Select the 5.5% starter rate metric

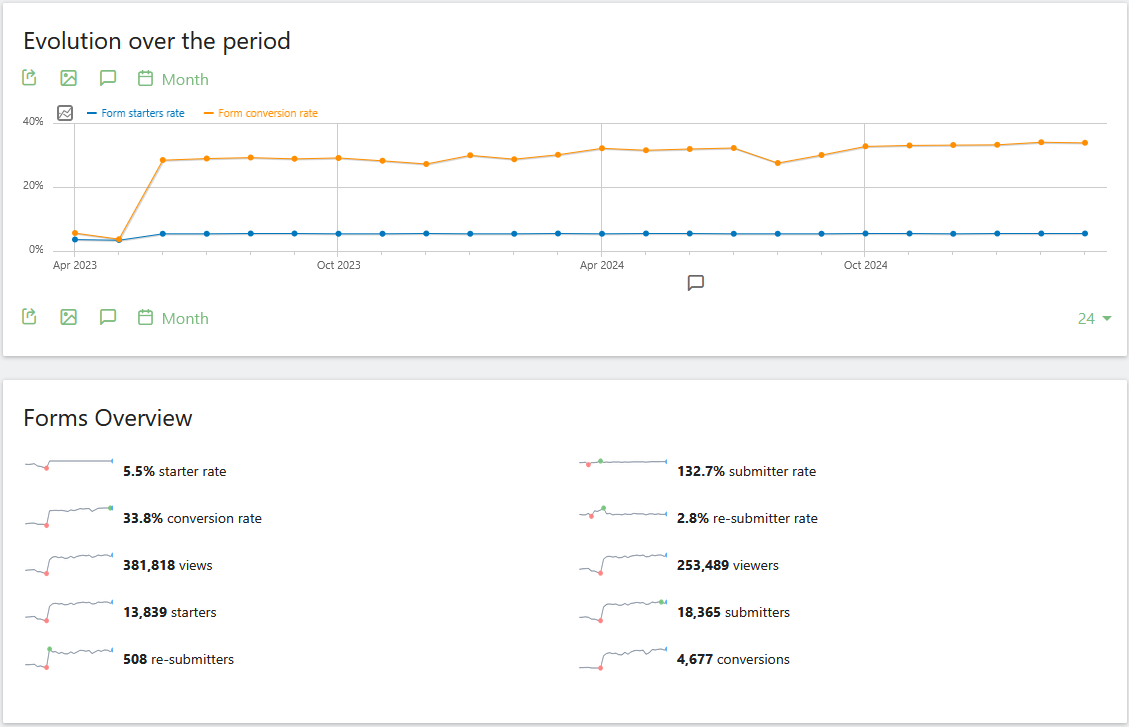[174, 471]
